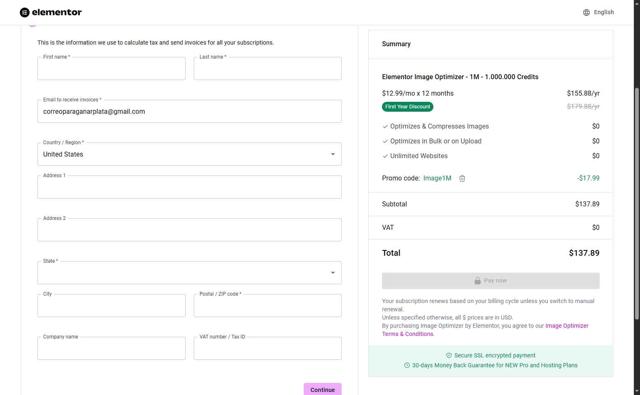Click the Pay now button
The height and width of the screenshot is (395, 640).
coord(491,281)
